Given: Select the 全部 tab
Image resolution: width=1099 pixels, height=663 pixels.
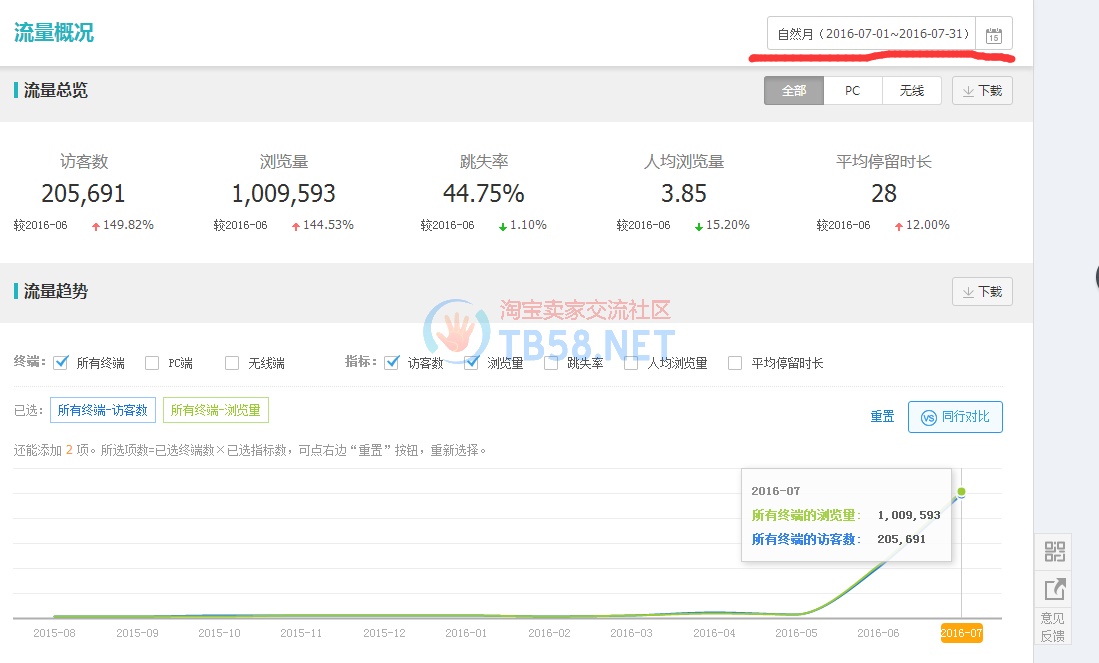Looking at the screenshot, I should [x=794, y=91].
